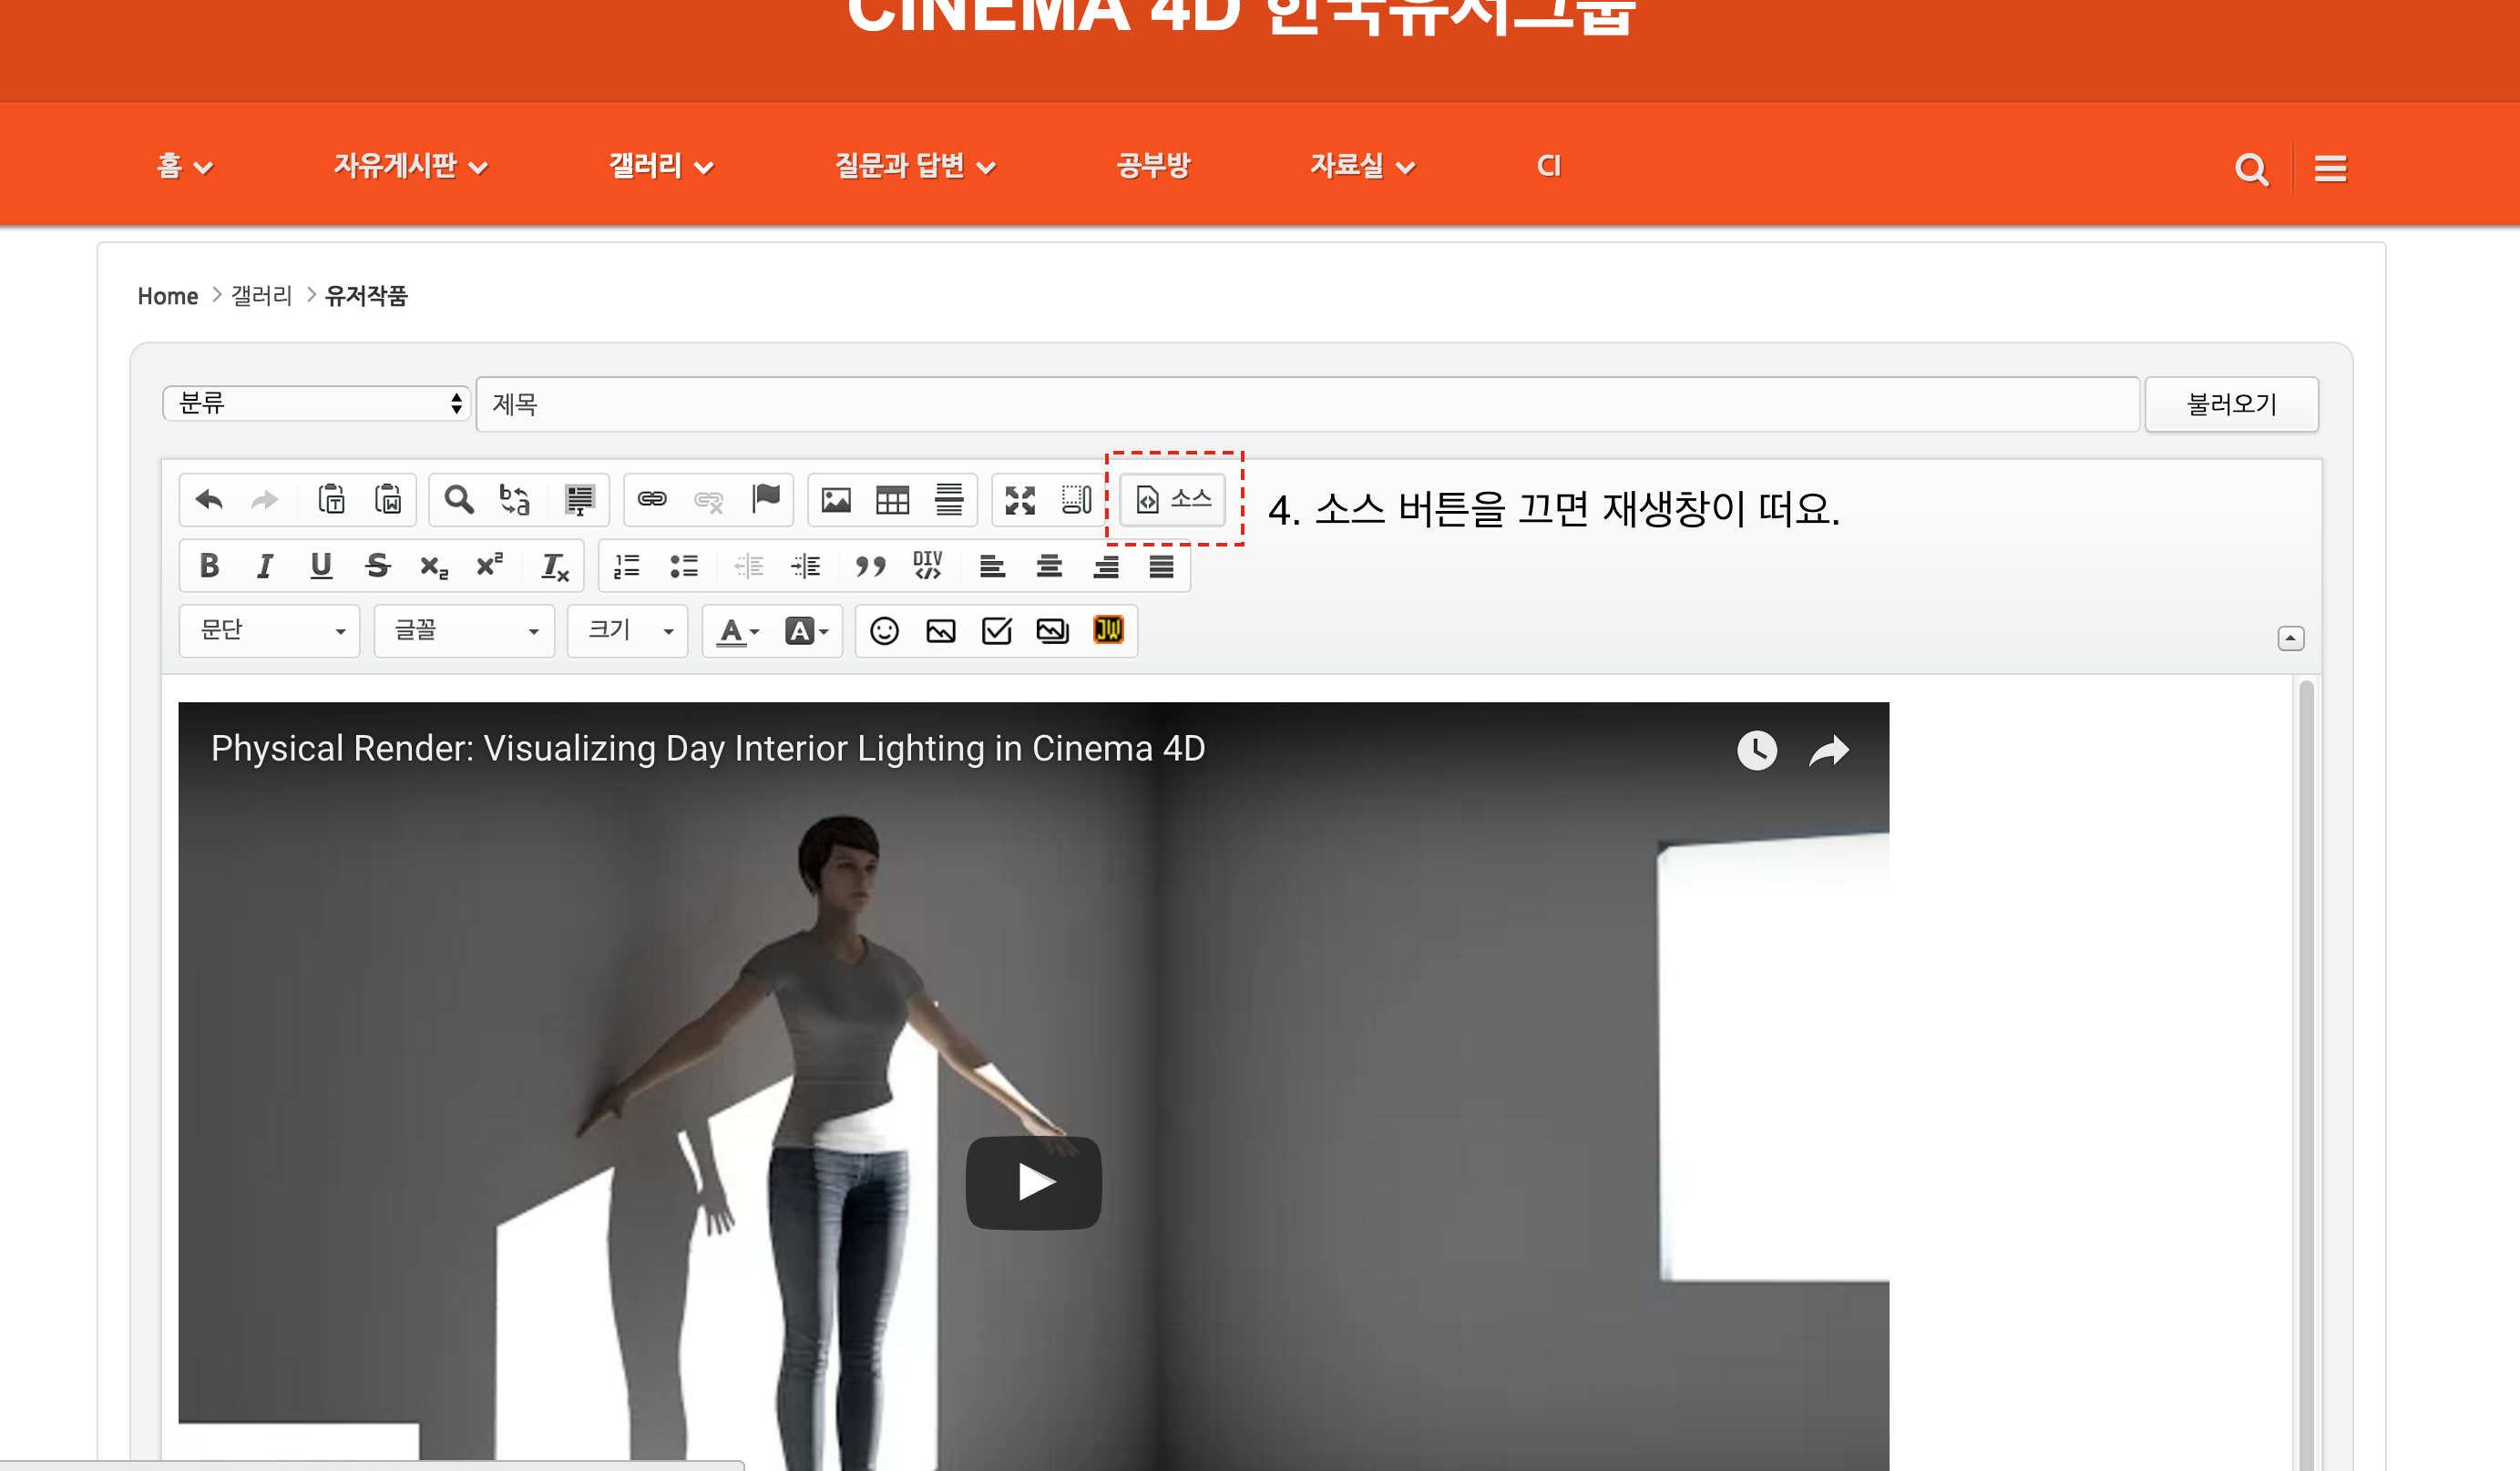Open the text color picker
Image resolution: width=2520 pixels, height=1471 pixels.
pyautogui.click(x=739, y=631)
